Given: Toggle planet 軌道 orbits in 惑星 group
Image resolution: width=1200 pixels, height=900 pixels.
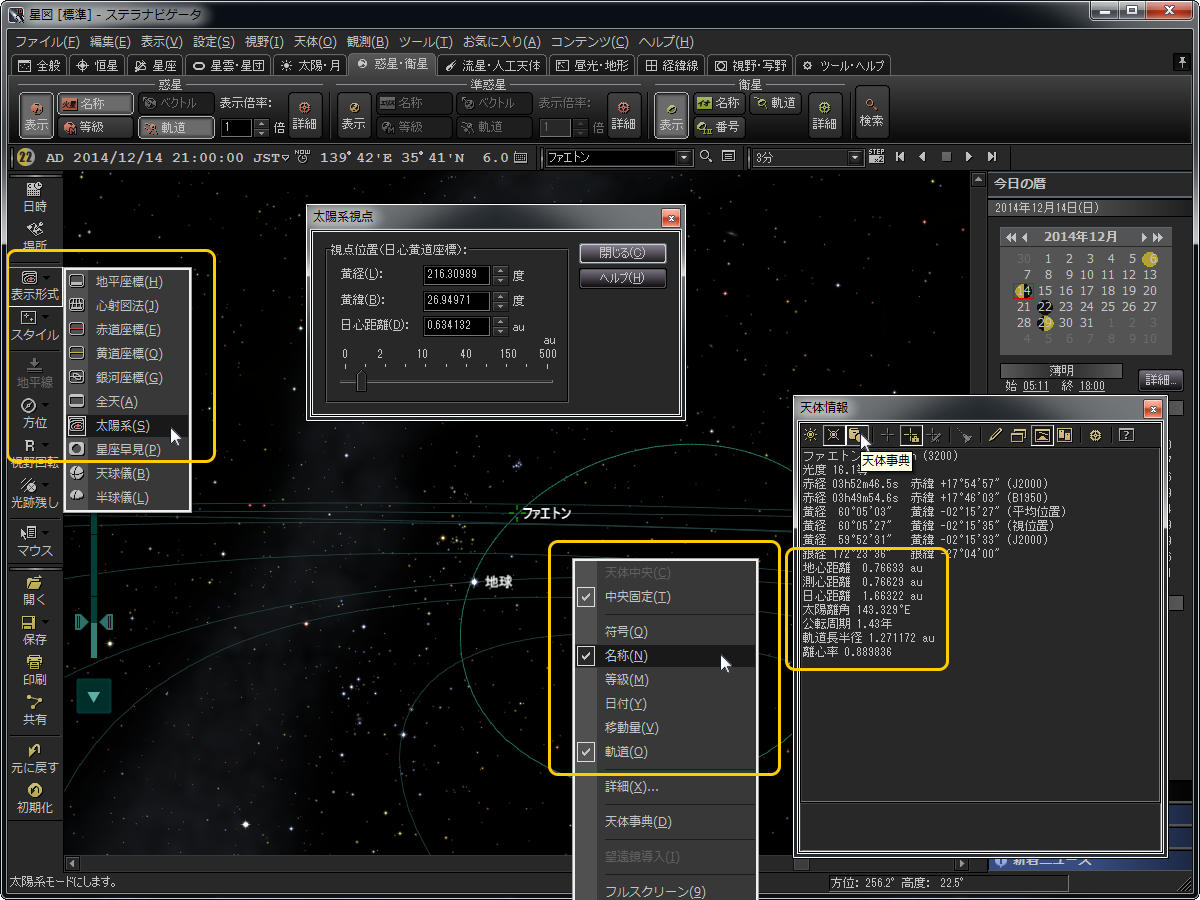Looking at the screenshot, I should point(175,128).
